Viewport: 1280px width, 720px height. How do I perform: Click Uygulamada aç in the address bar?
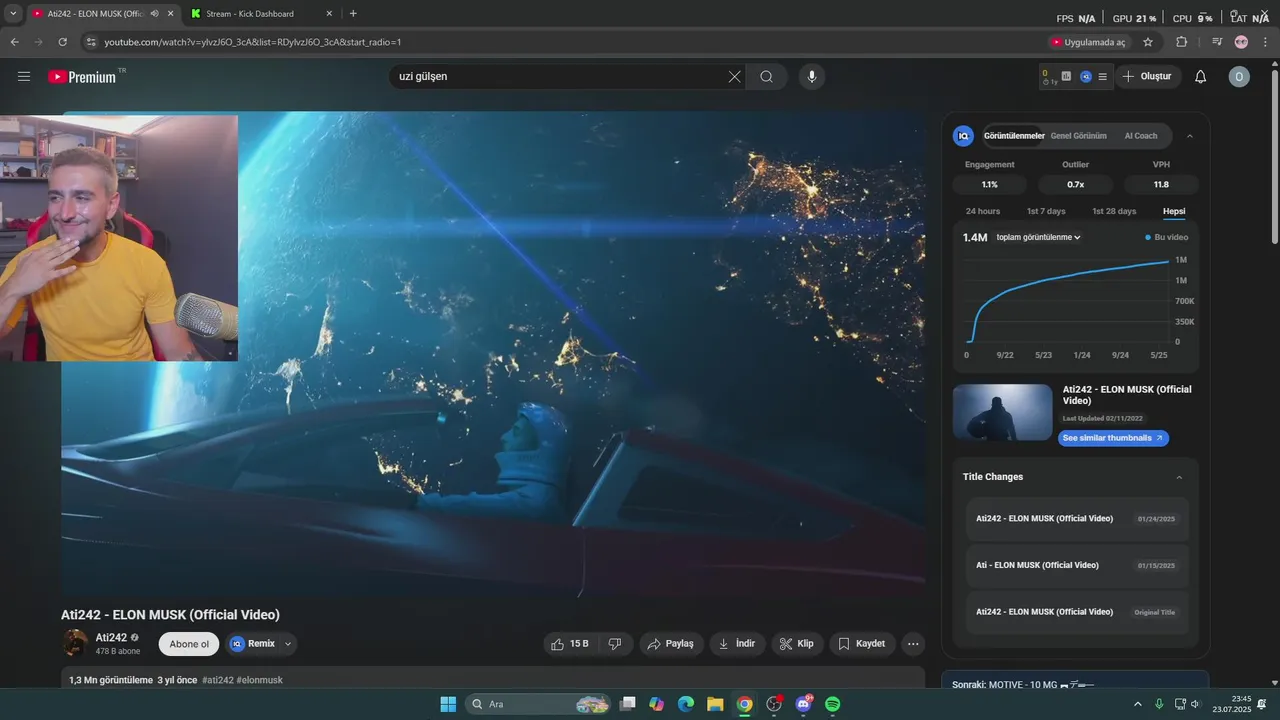click(x=1088, y=42)
